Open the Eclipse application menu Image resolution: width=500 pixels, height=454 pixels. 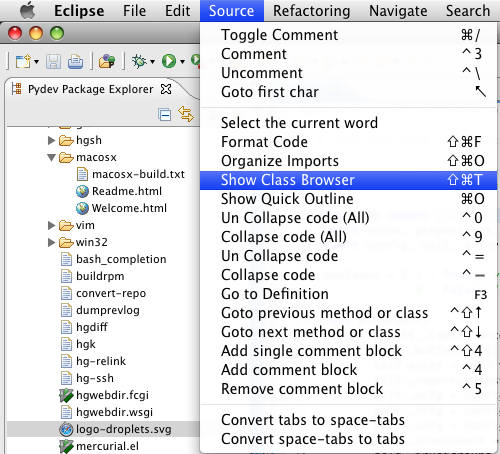(79, 11)
